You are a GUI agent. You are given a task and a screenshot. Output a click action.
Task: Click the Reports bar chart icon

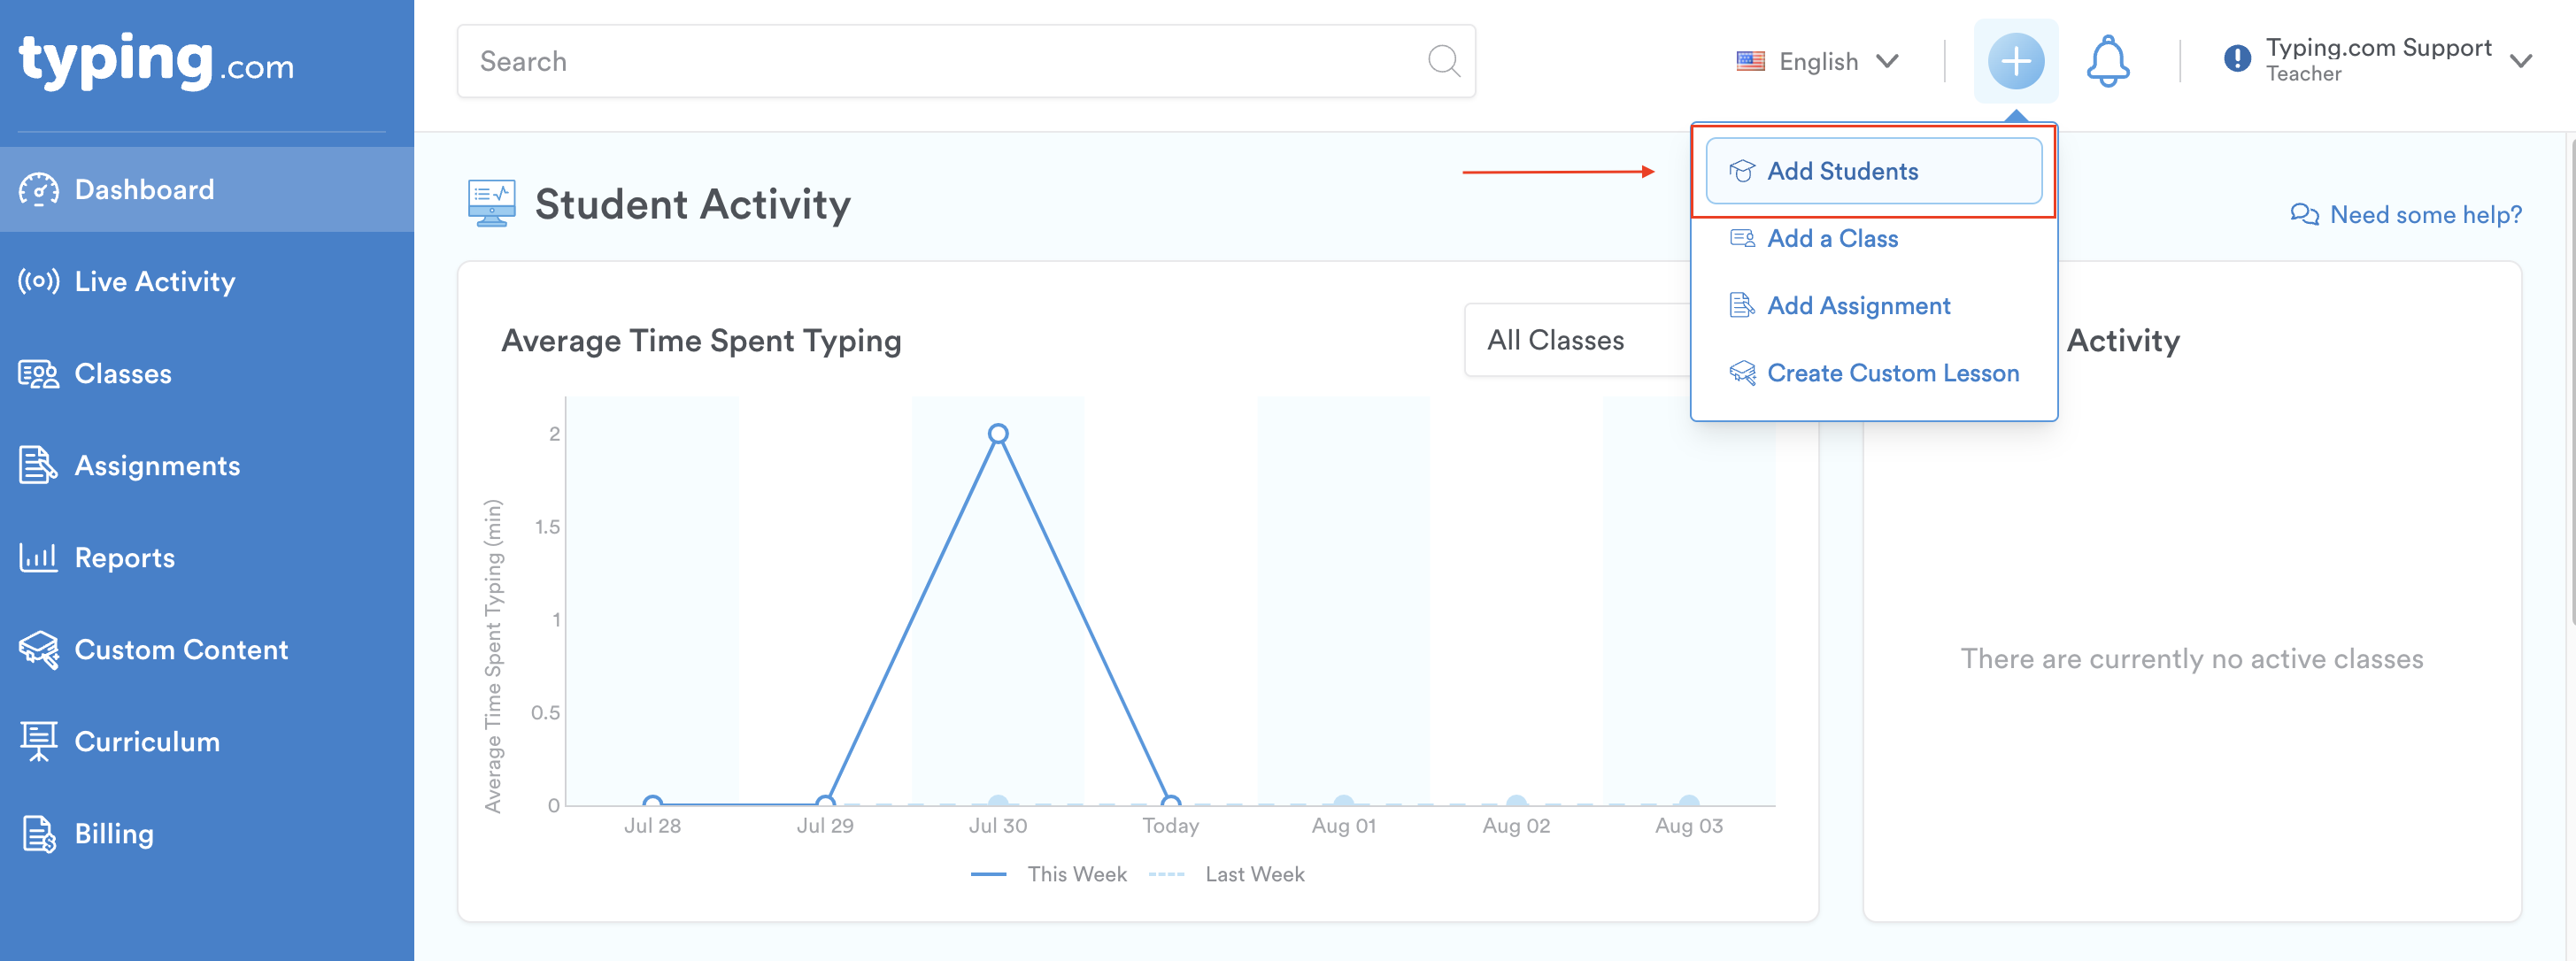(39, 557)
